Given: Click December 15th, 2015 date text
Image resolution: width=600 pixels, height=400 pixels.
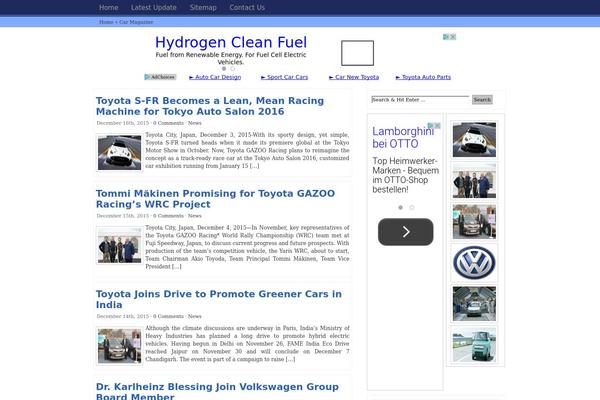Looking at the screenshot, I should tap(122, 216).
